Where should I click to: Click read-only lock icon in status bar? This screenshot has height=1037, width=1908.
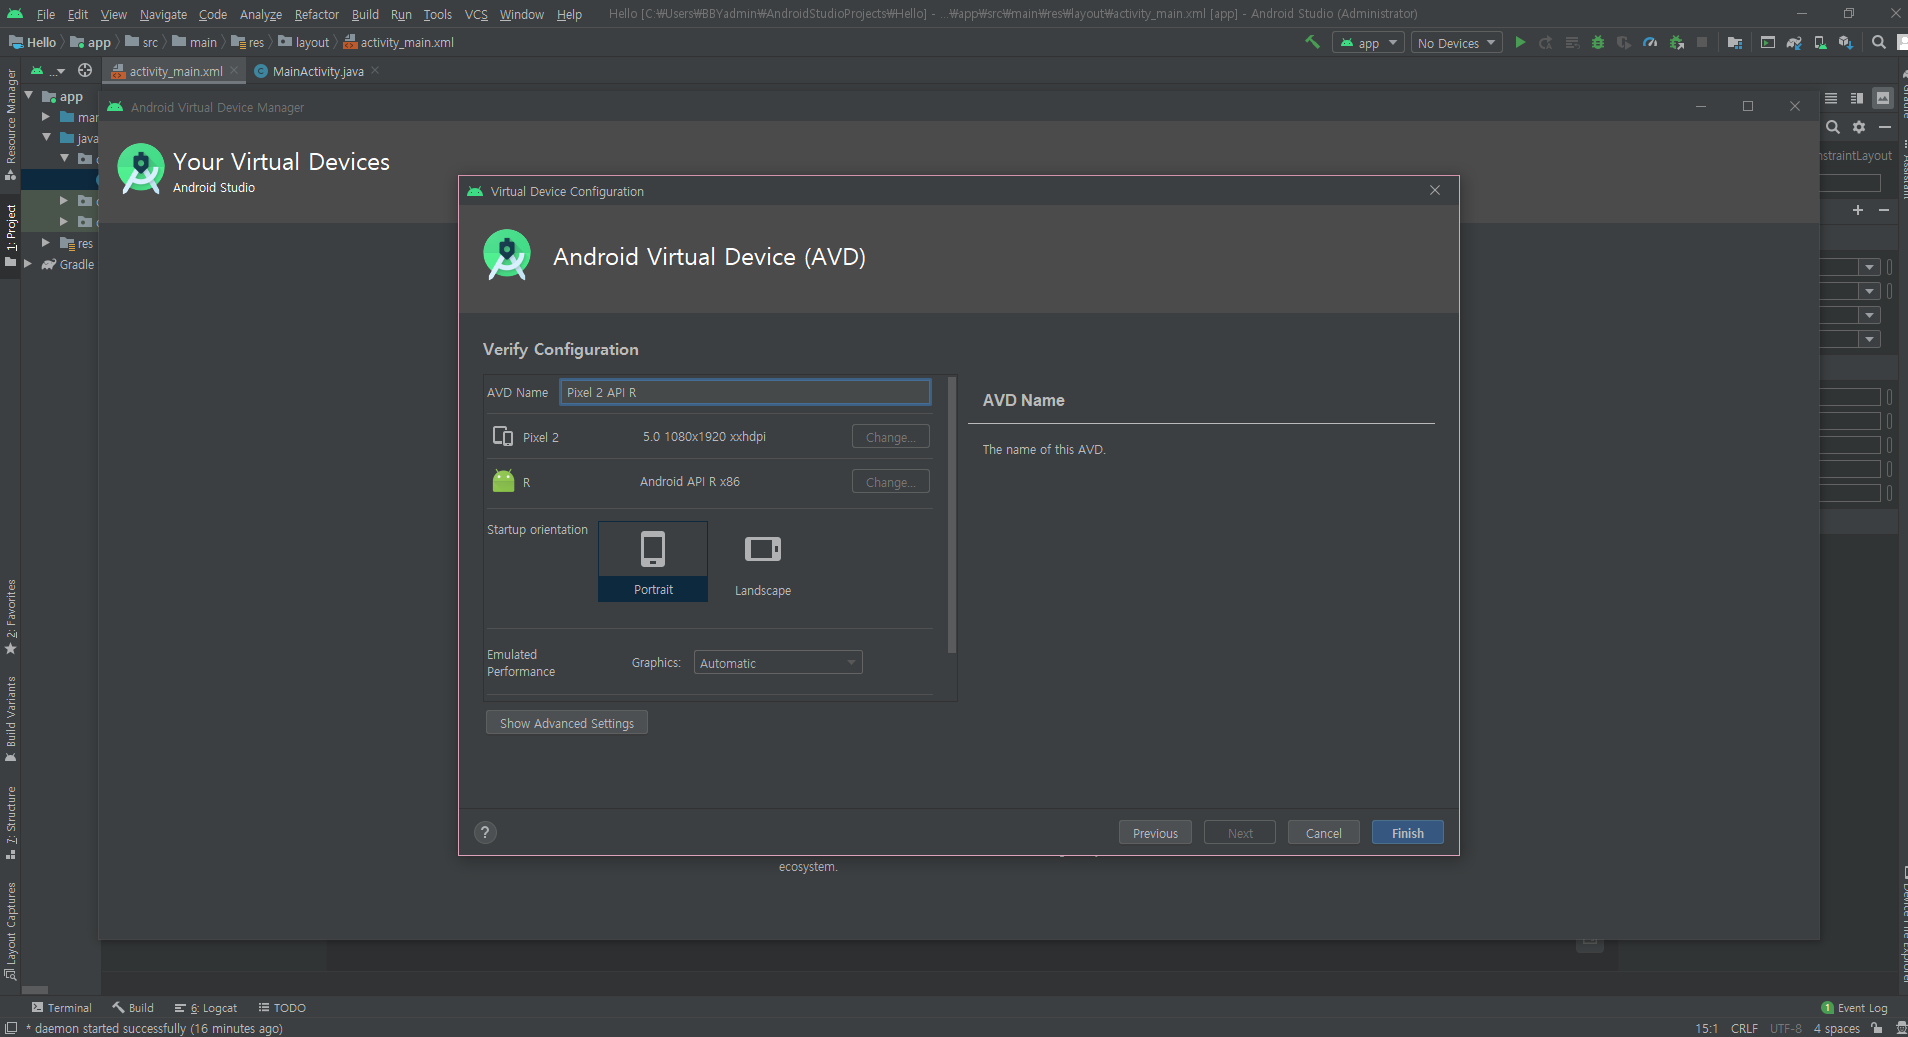[1877, 1028]
